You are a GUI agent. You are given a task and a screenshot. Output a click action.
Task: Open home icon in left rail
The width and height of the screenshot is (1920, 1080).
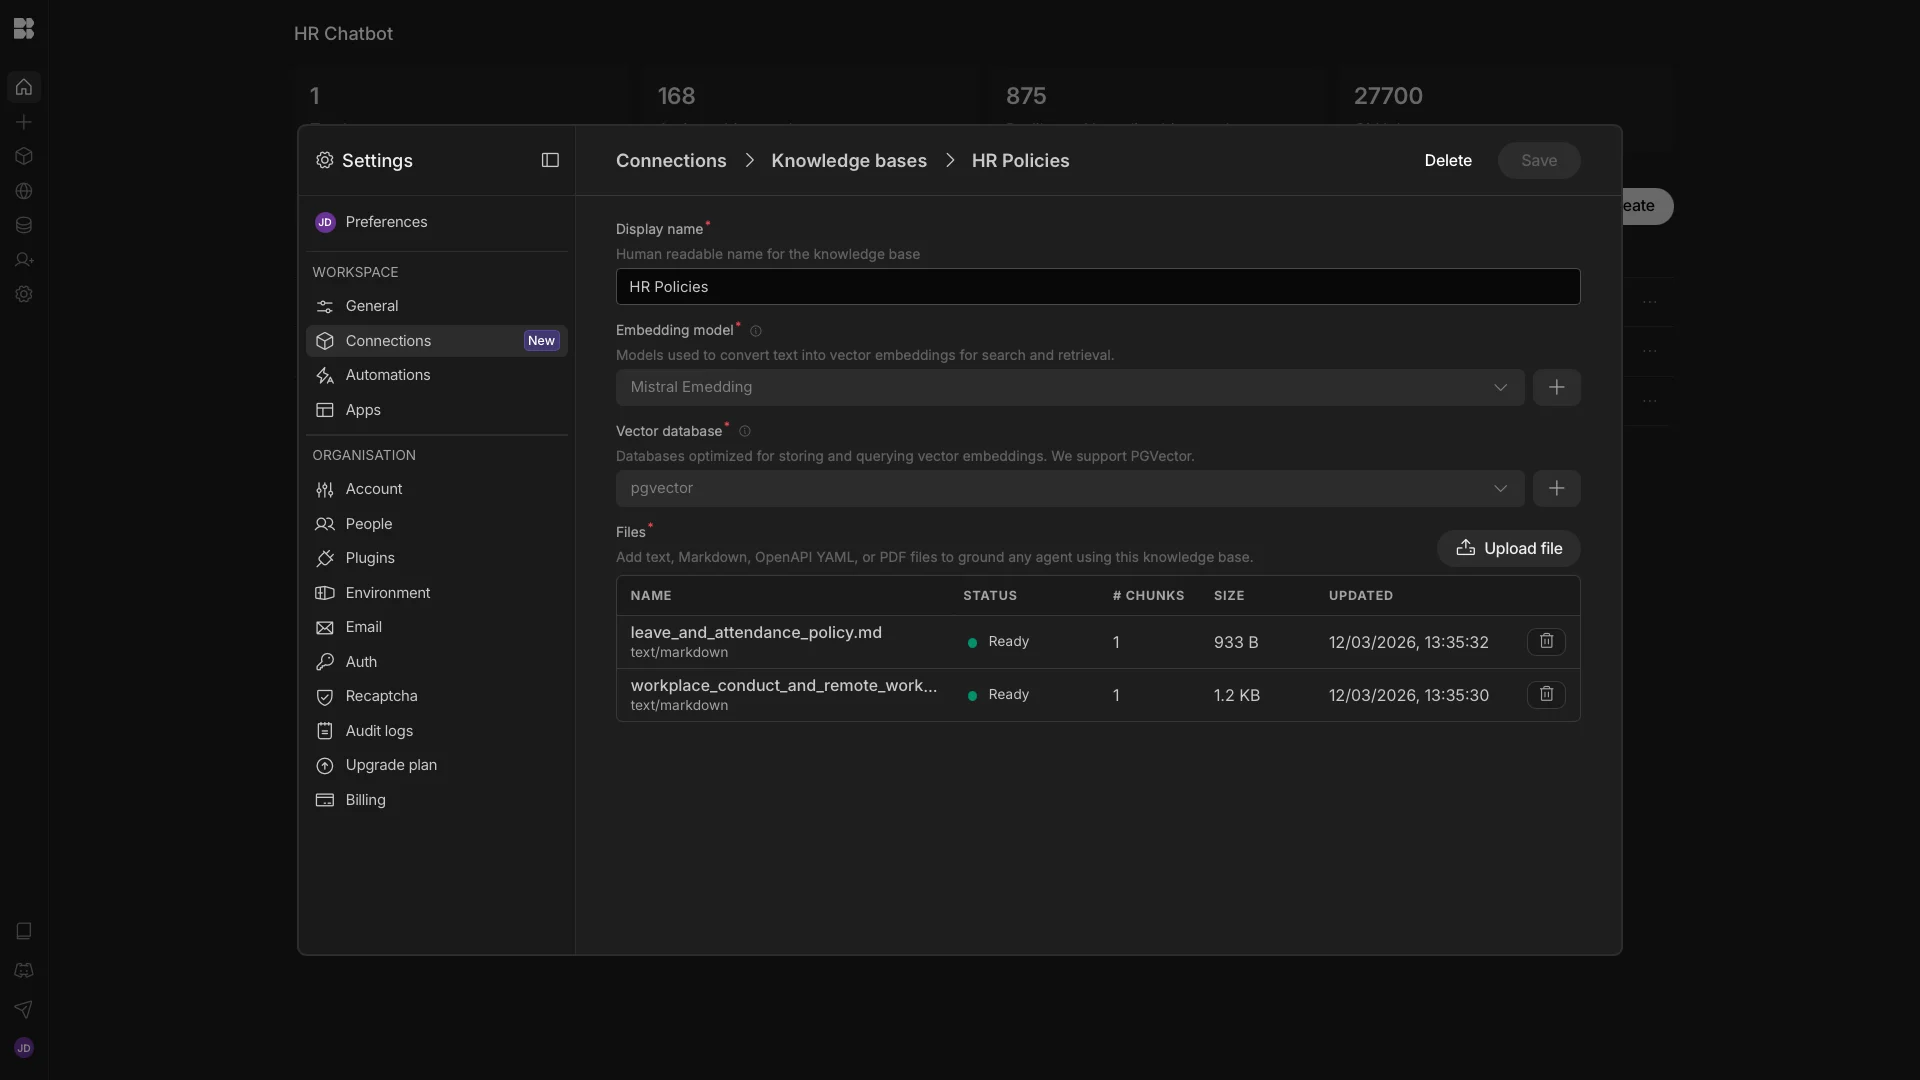pos(24,87)
